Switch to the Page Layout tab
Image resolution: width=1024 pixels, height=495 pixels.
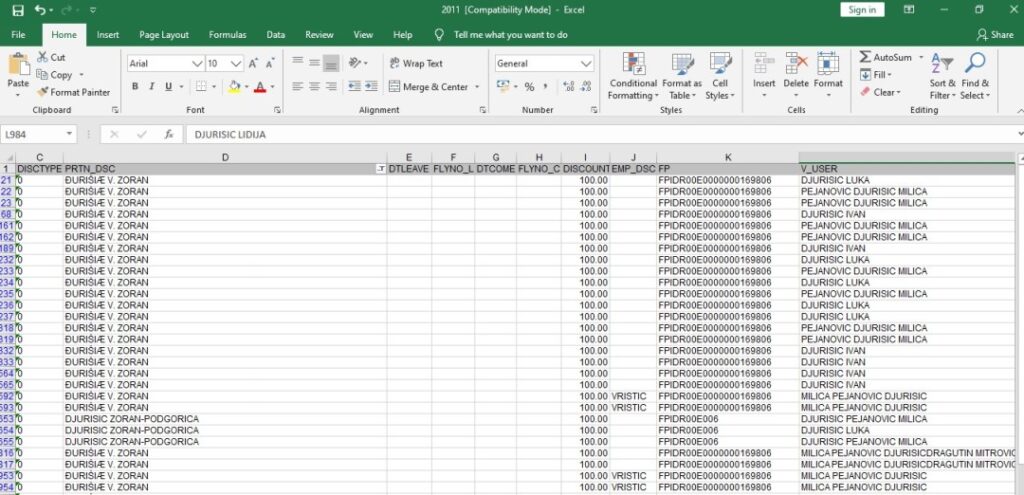click(x=164, y=35)
